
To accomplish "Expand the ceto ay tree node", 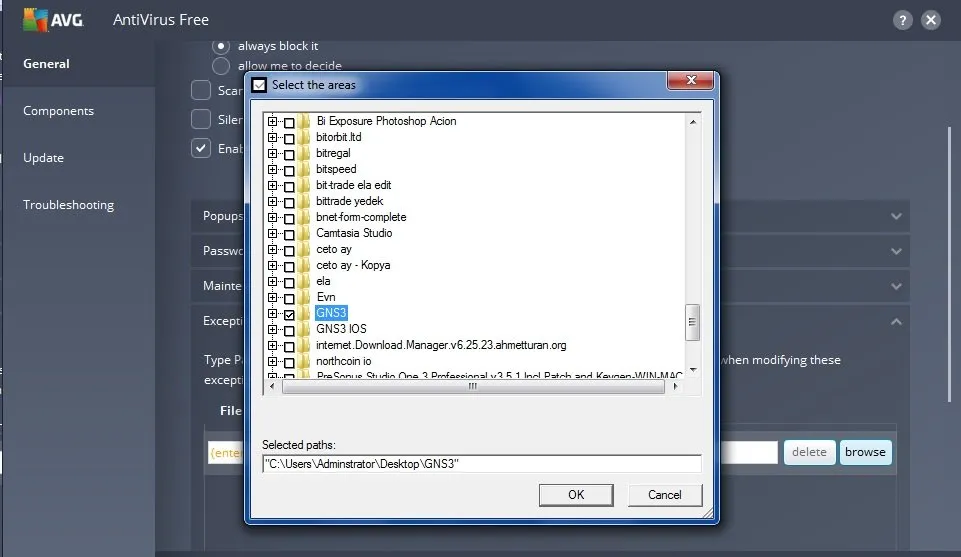I will tap(272, 249).
